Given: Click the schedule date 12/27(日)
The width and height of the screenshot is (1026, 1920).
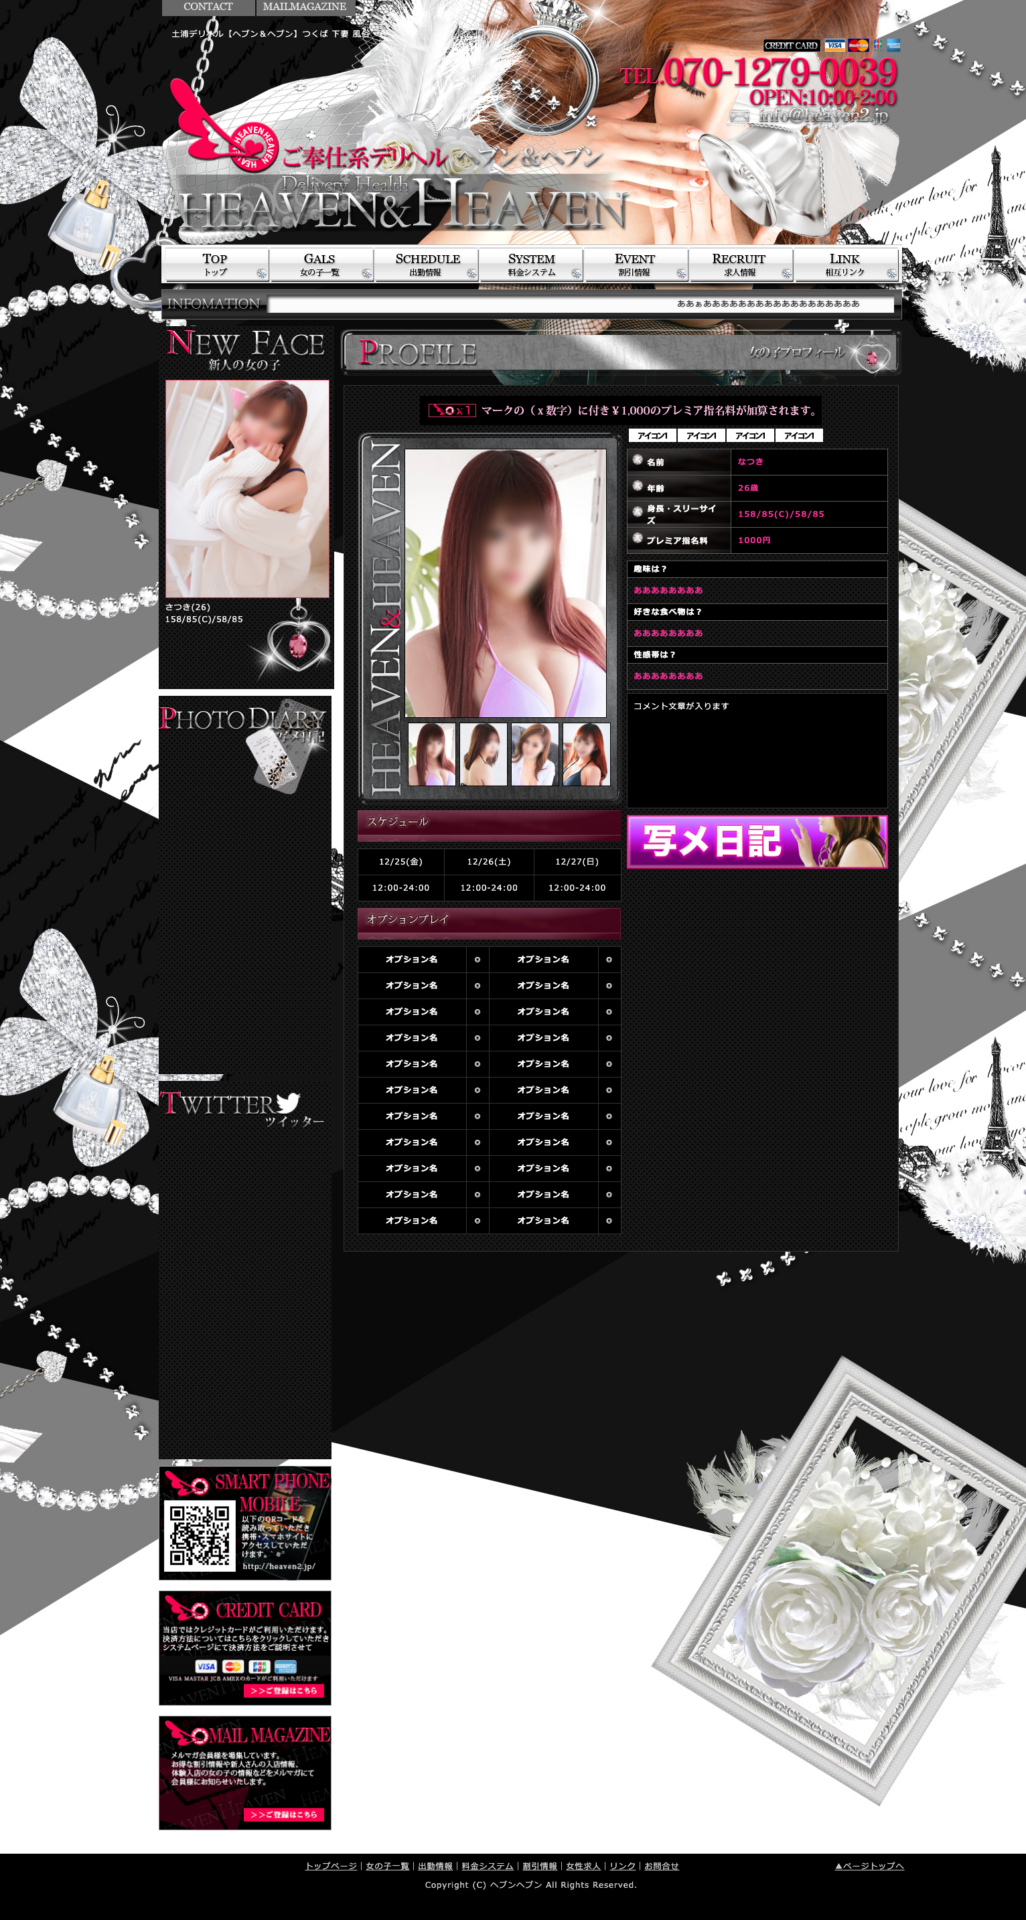Looking at the screenshot, I should coord(577,861).
